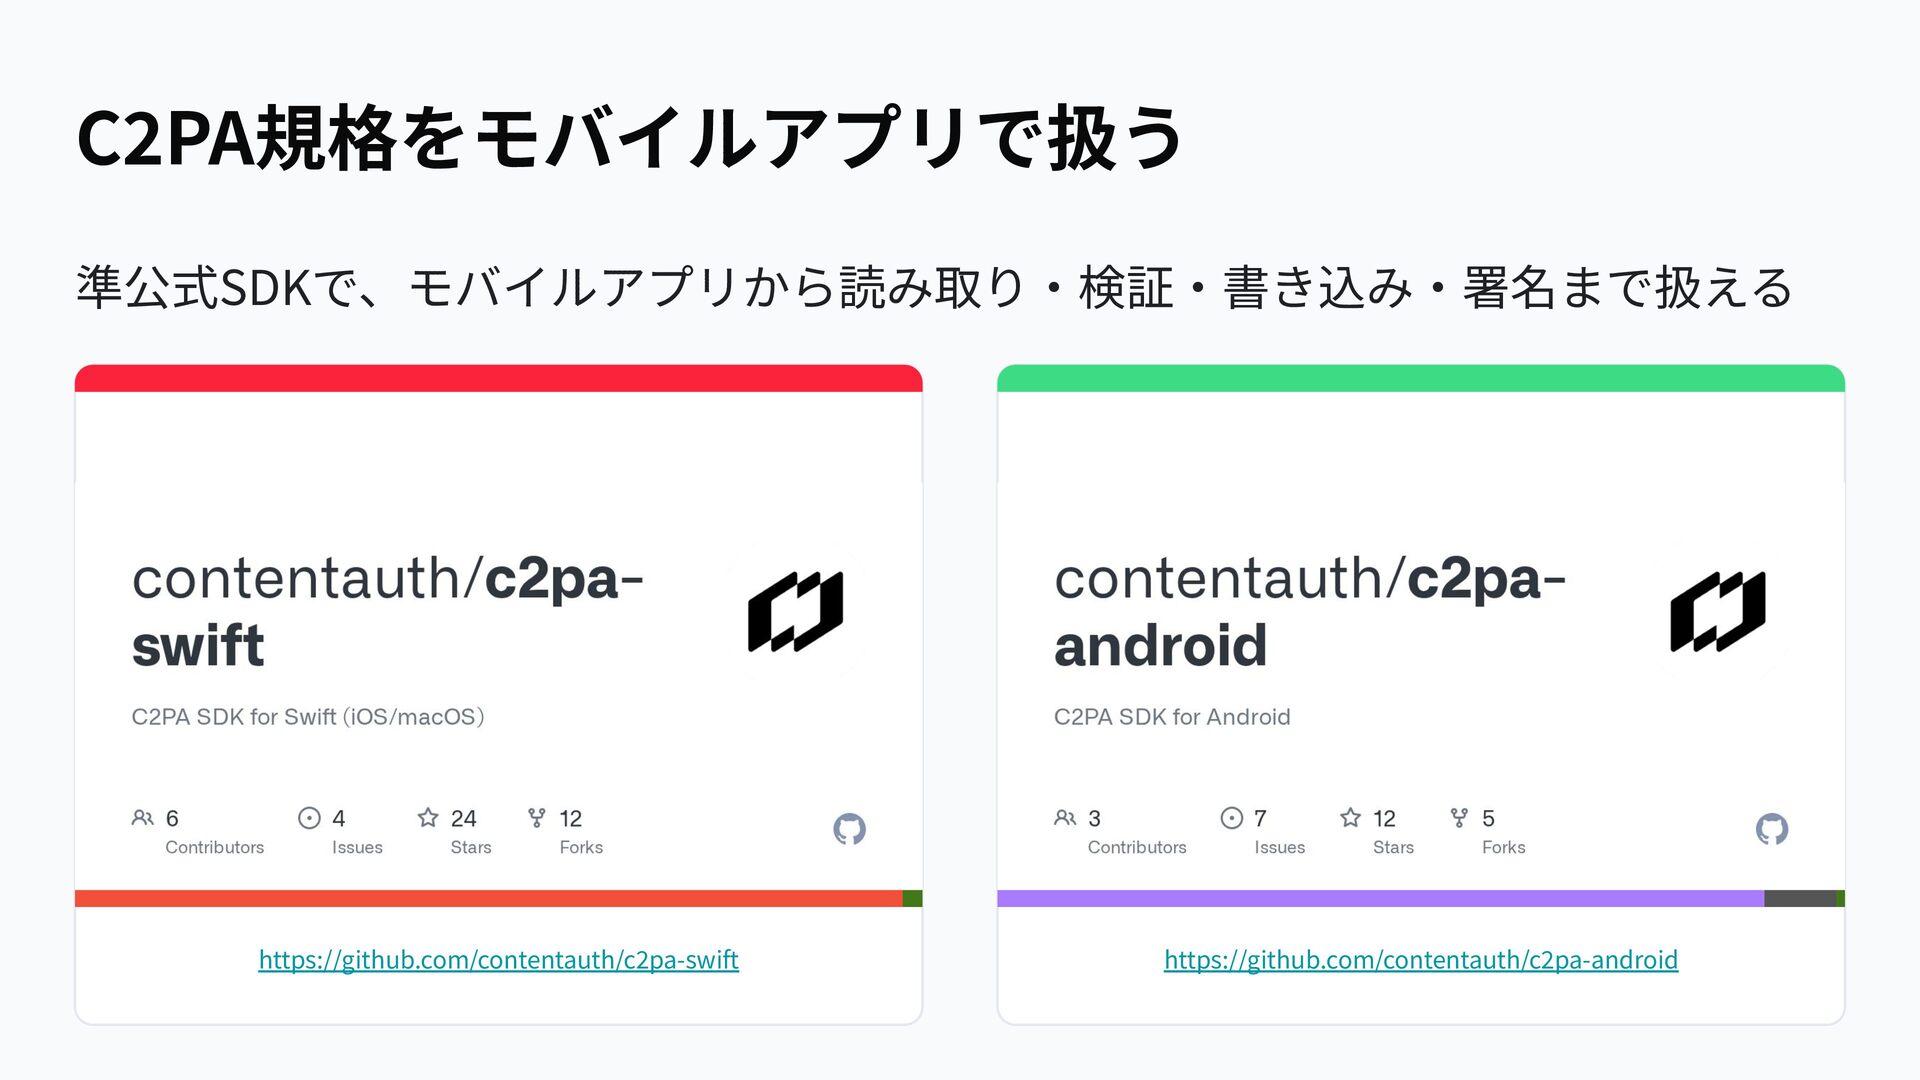Click the contentauth/c2pa-android repository title
Viewport: 1920px width, 1080px height.
point(1310,611)
